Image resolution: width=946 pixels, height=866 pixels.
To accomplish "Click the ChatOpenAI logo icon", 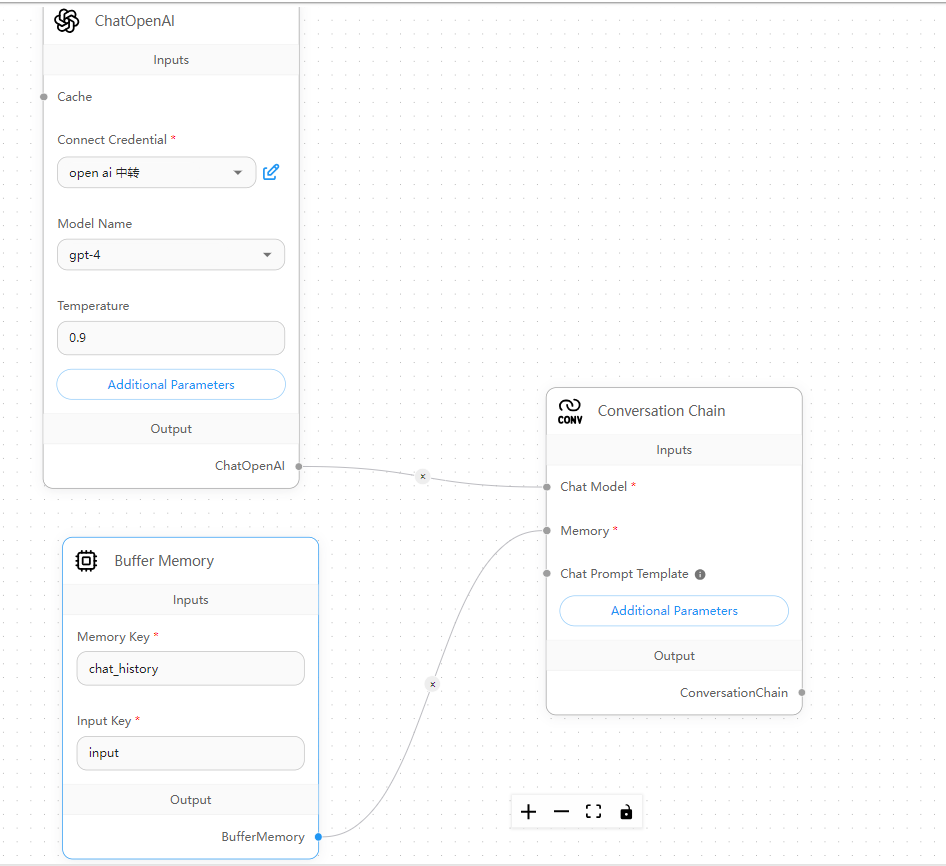I will [x=67, y=21].
